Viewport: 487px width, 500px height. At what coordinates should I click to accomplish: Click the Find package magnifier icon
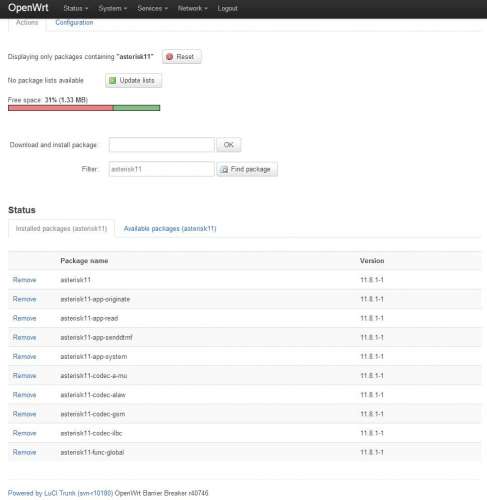(x=225, y=169)
